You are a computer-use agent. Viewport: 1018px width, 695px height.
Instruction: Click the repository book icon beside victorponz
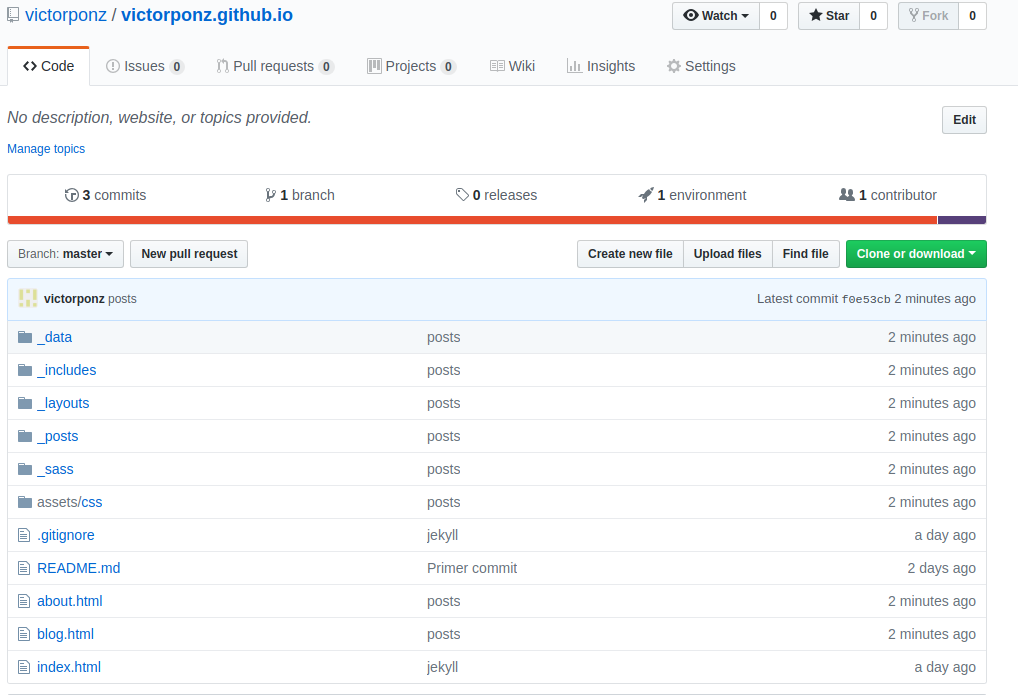click(x=12, y=15)
